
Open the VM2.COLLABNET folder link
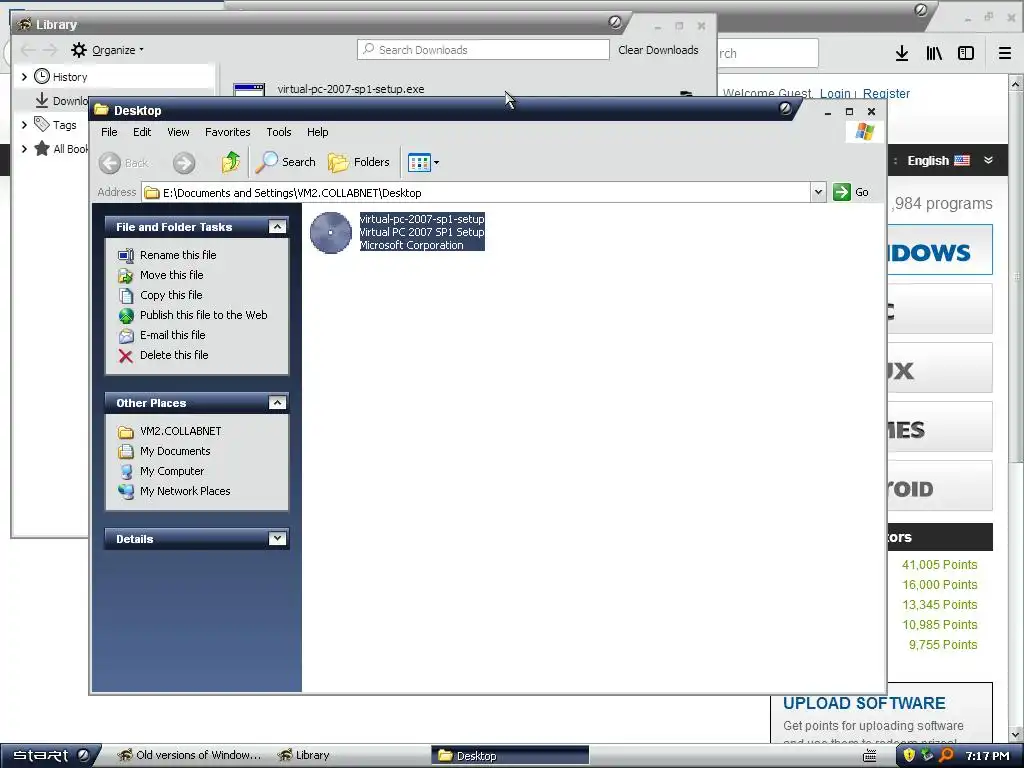tap(180, 431)
